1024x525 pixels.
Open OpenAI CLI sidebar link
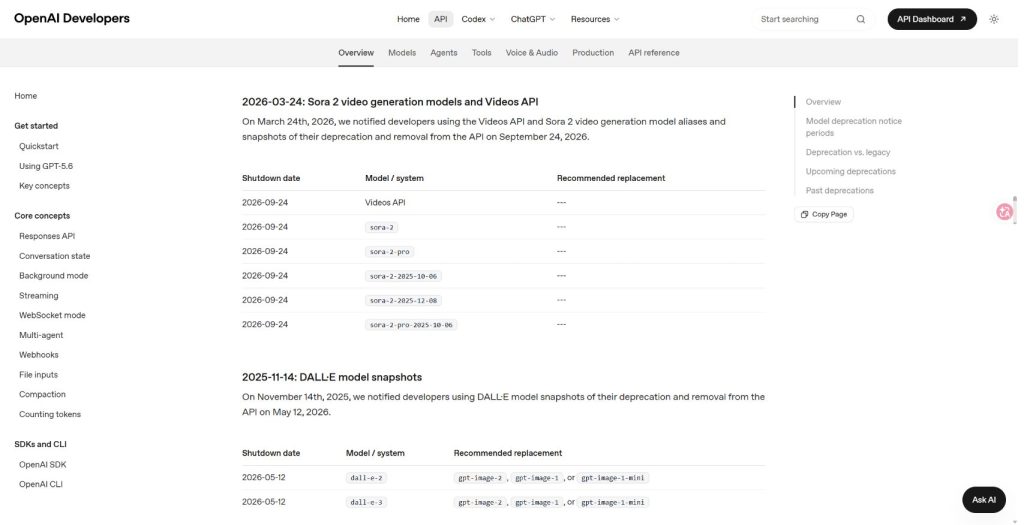[40, 484]
